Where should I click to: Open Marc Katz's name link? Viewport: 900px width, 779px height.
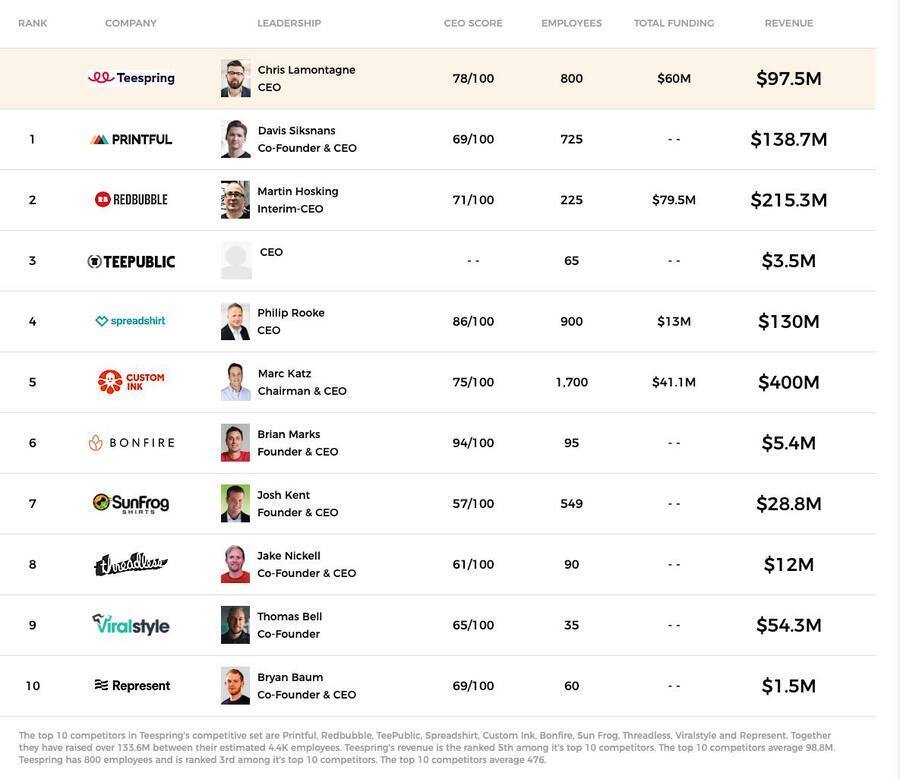coord(284,374)
